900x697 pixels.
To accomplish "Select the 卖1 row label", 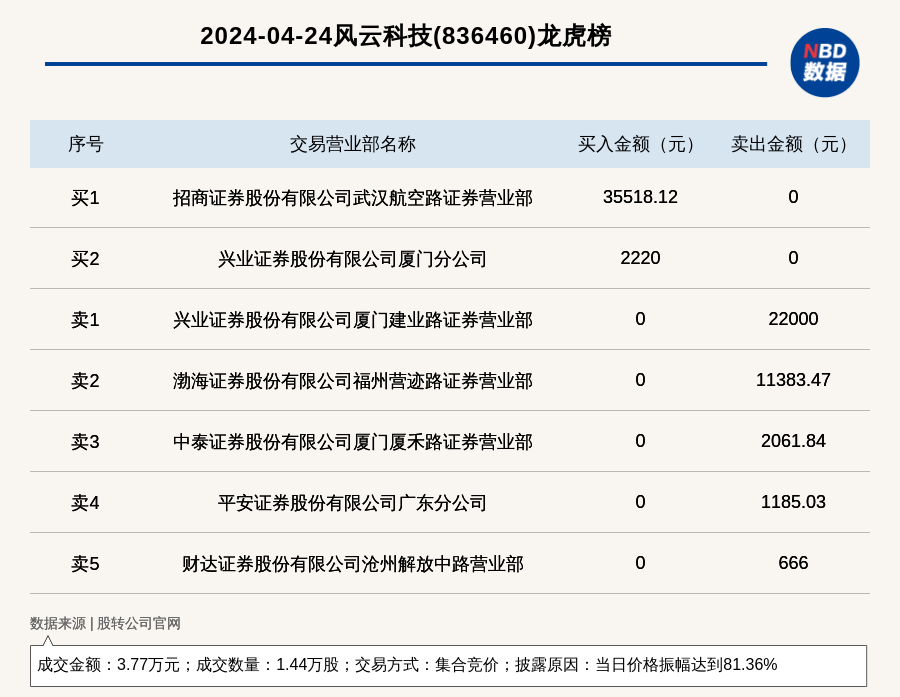I will point(85,320).
